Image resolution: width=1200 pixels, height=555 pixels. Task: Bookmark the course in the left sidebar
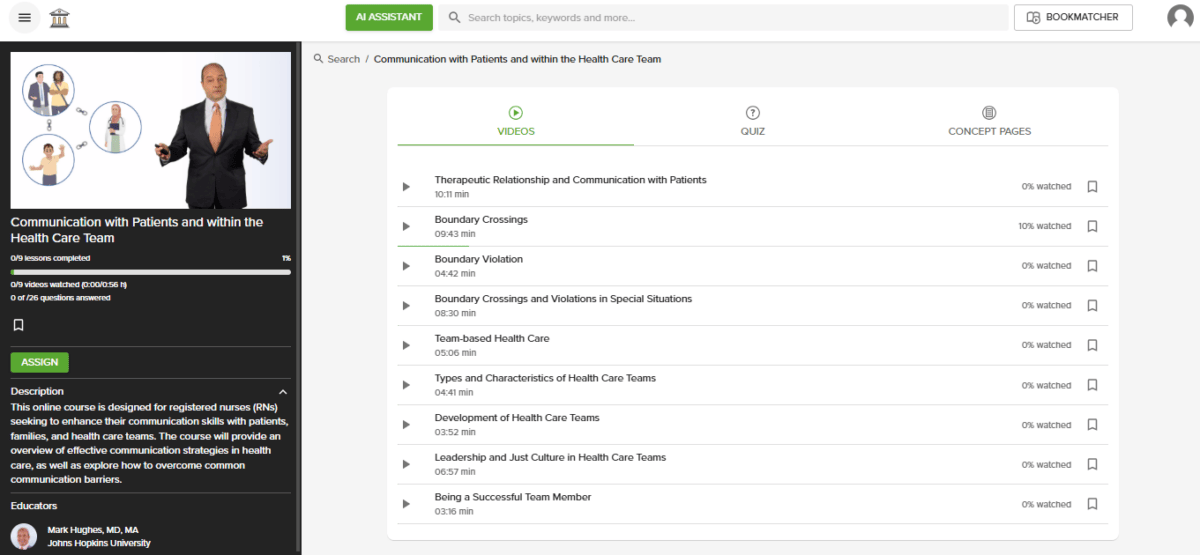tap(18, 325)
